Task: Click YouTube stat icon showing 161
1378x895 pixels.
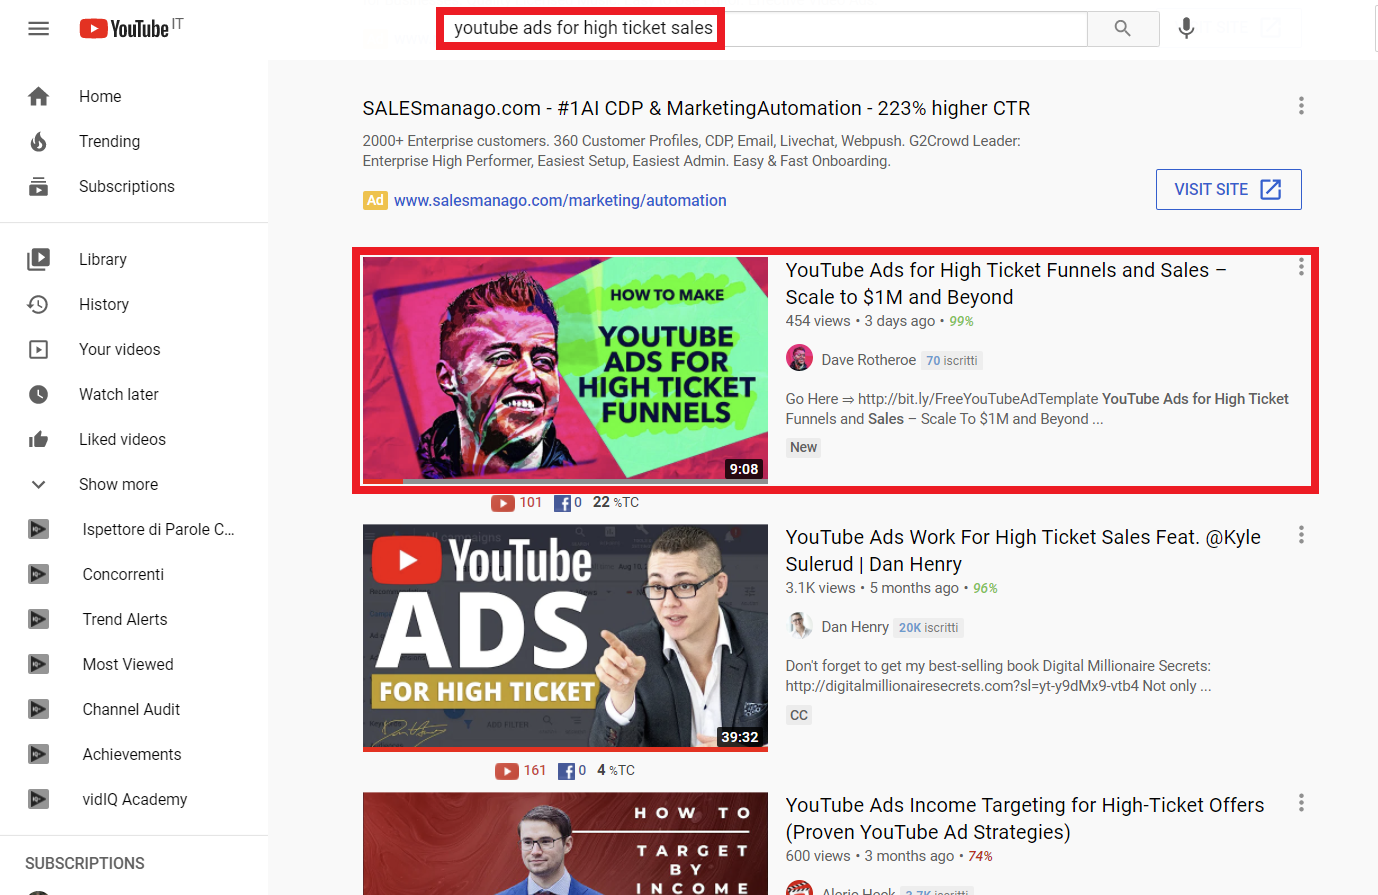Action: pos(507,771)
